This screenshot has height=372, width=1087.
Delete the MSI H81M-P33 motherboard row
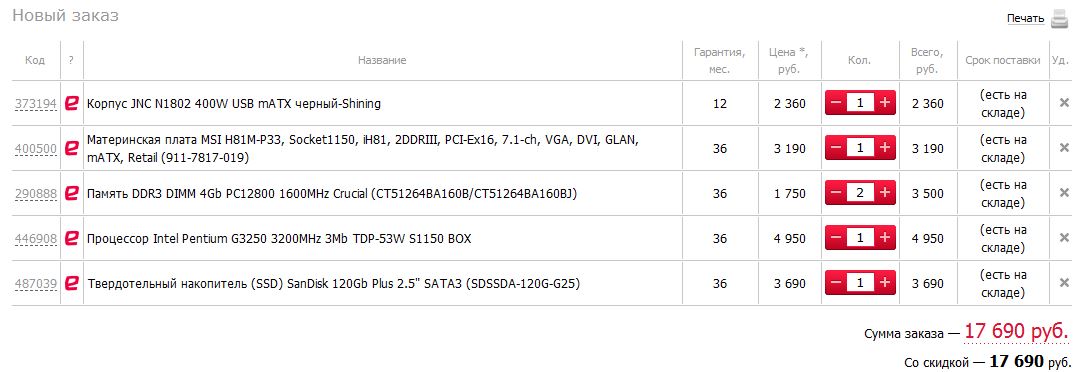coord(1064,148)
